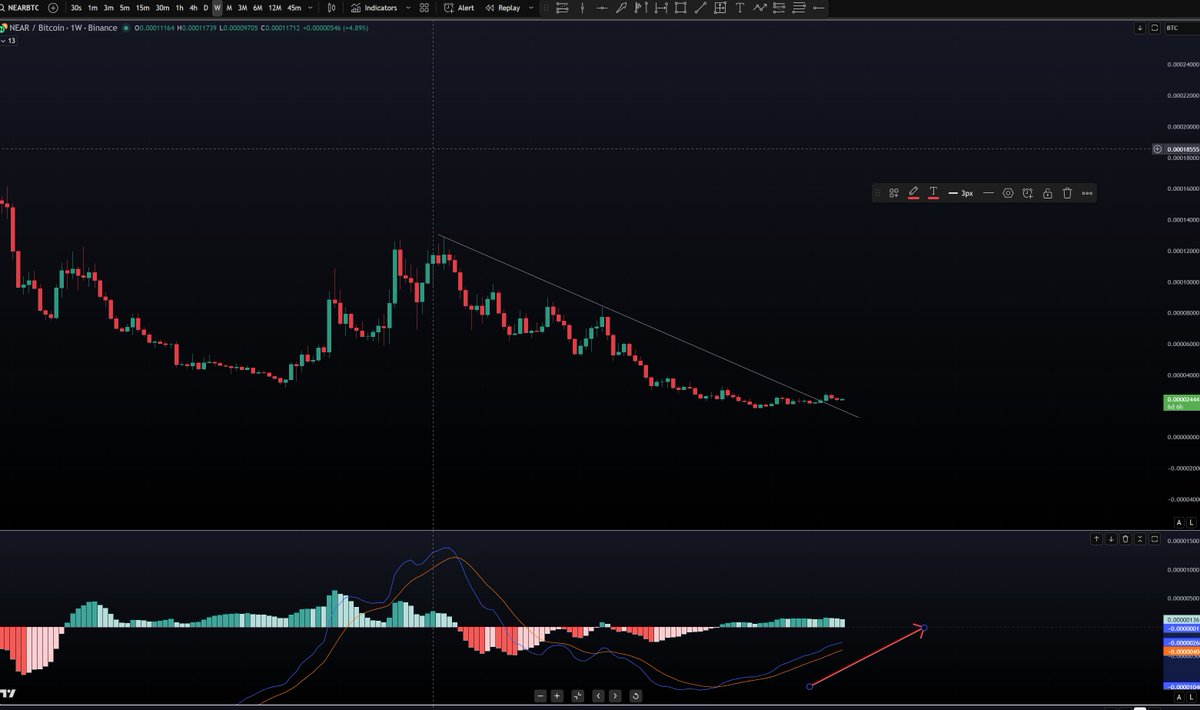Image resolution: width=1200 pixels, height=710 pixels.
Task: Click the line style dash icon
Action: (x=988, y=193)
